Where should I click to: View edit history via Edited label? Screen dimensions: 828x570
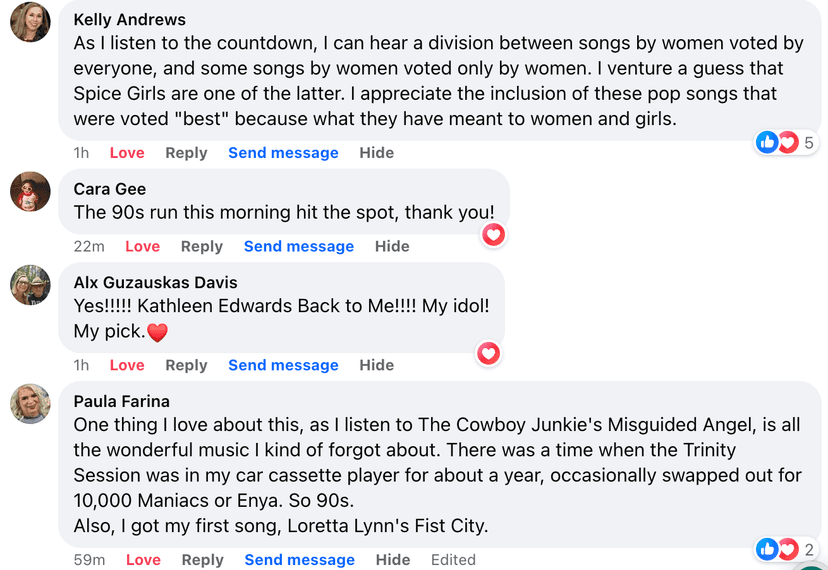click(x=453, y=560)
